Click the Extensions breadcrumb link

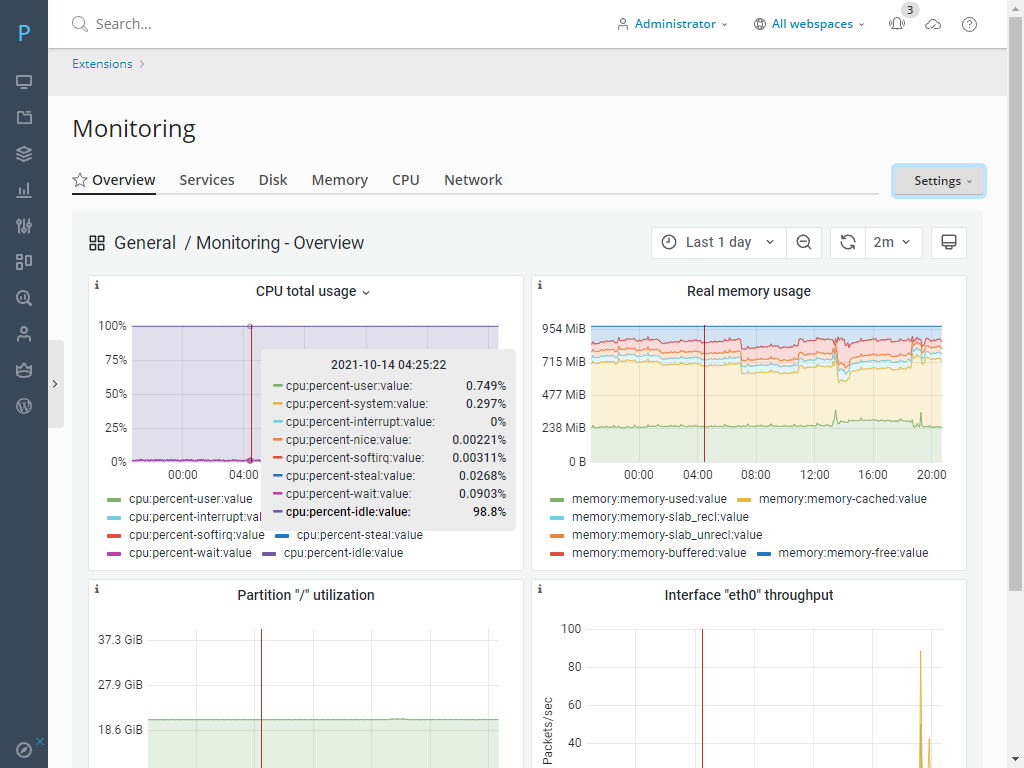[101, 63]
